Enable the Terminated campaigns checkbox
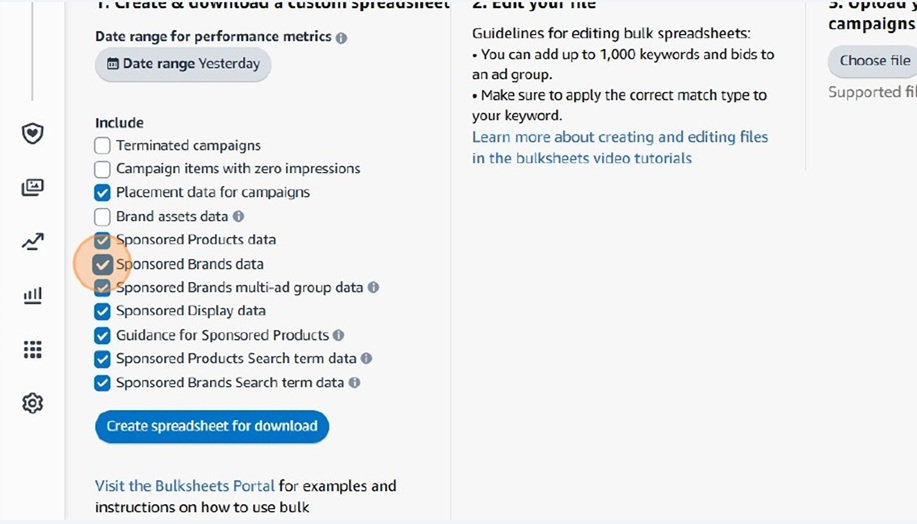The width and height of the screenshot is (917, 524). [102, 145]
